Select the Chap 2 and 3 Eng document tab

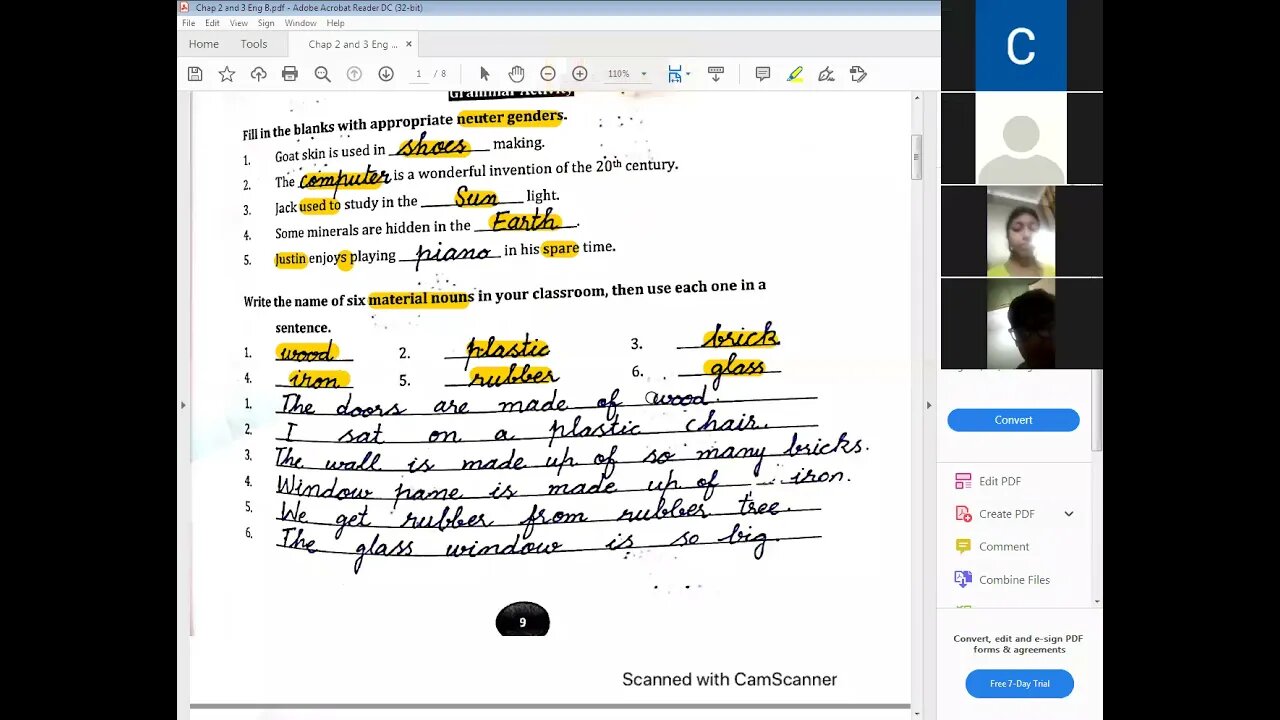(352, 44)
